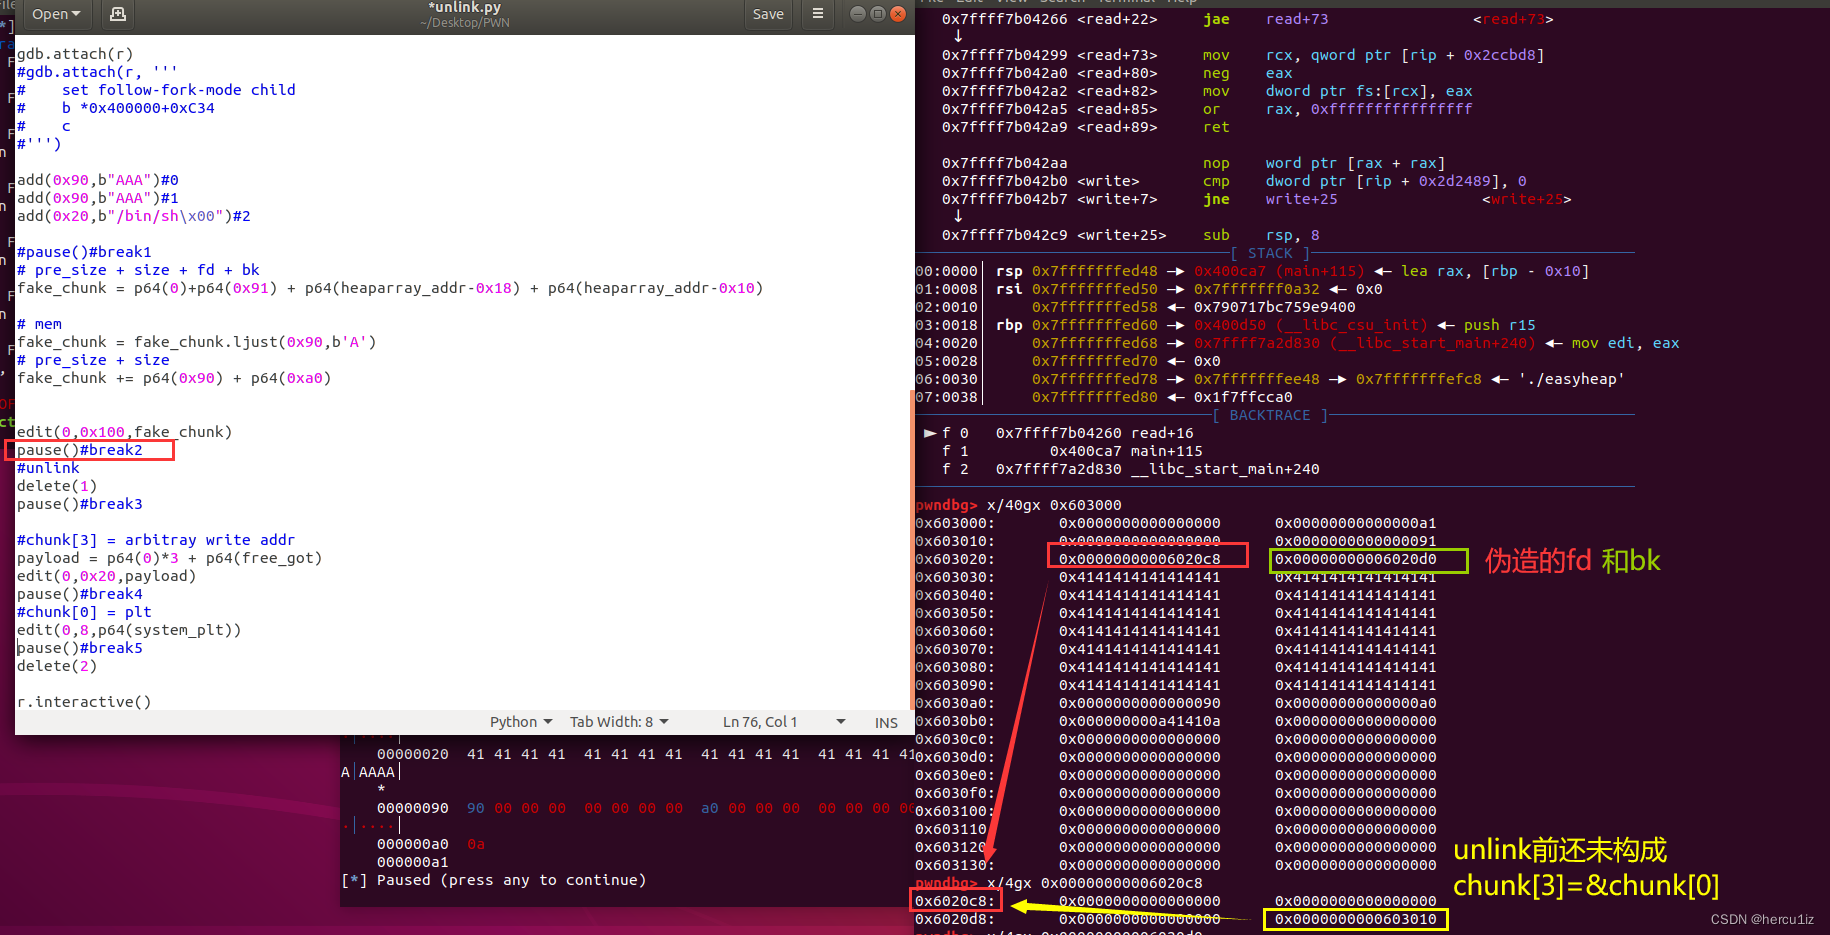This screenshot has width=1830, height=935.
Task: Minimize the gedit window
Action: point(858,14)
